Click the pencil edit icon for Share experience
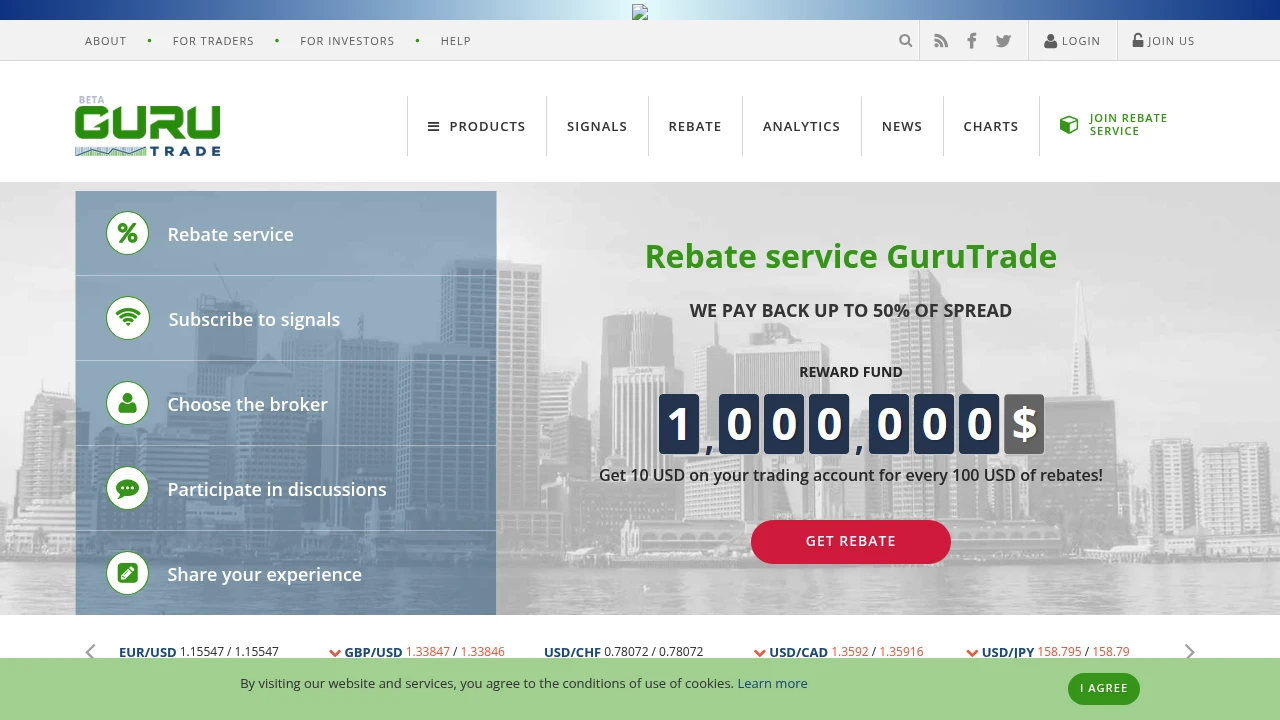1280x720 pixels. pos(127,573)
